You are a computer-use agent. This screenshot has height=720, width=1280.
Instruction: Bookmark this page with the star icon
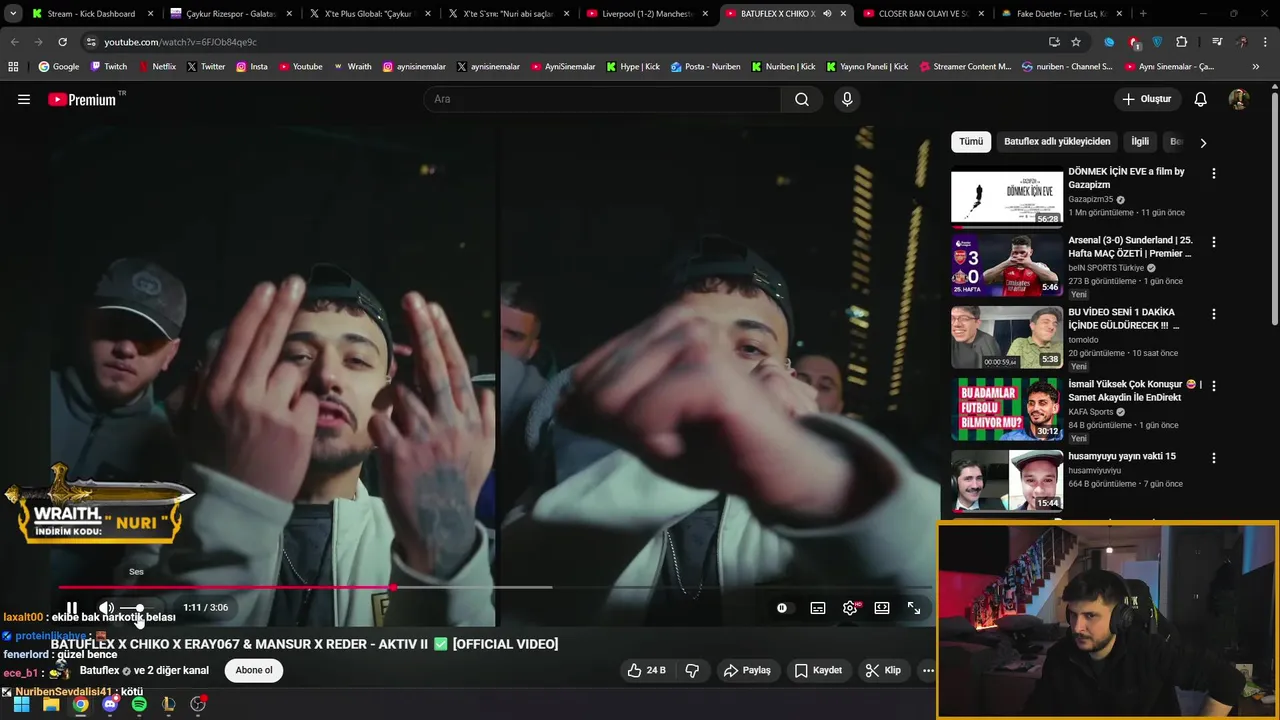coord(1076,42)
